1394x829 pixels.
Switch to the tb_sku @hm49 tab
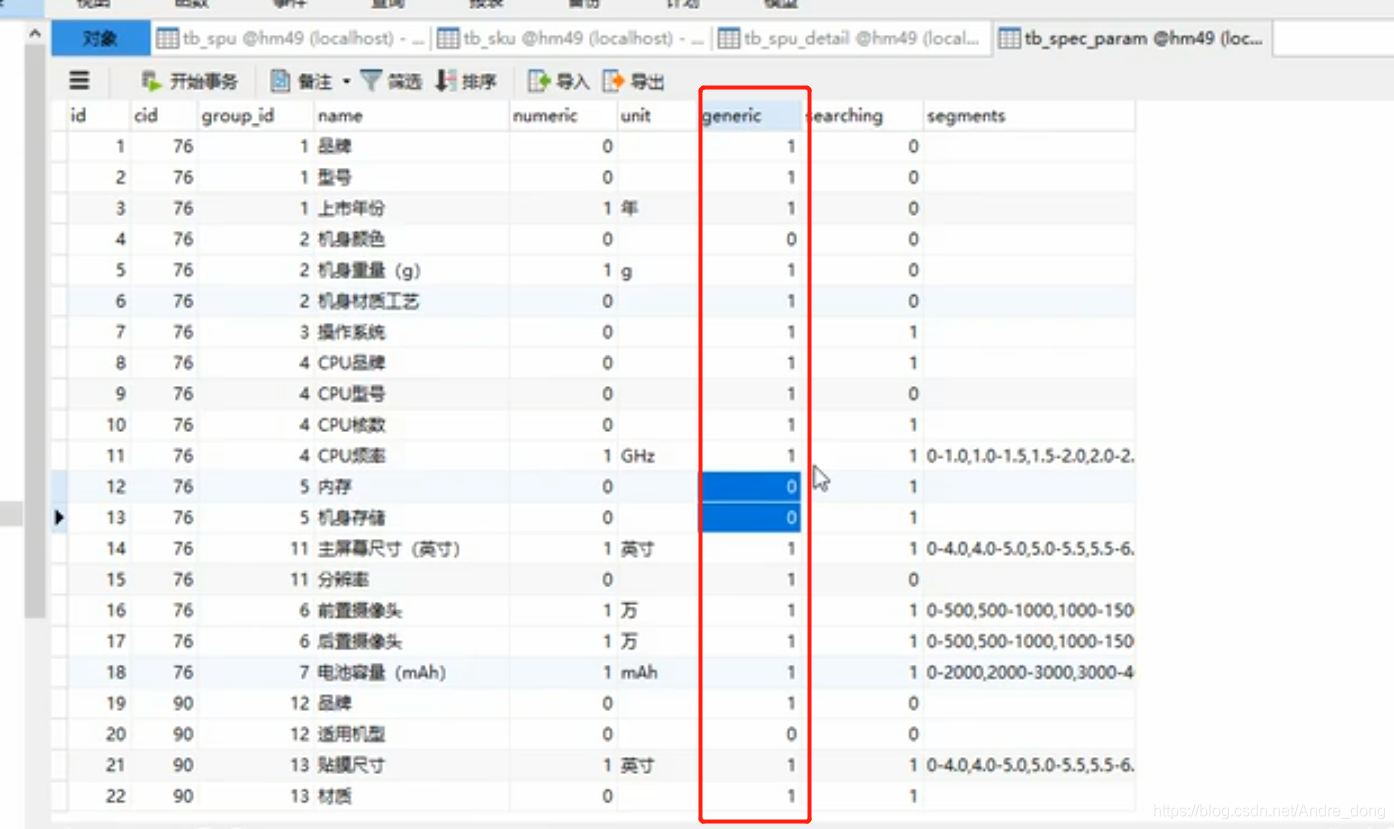571,39
